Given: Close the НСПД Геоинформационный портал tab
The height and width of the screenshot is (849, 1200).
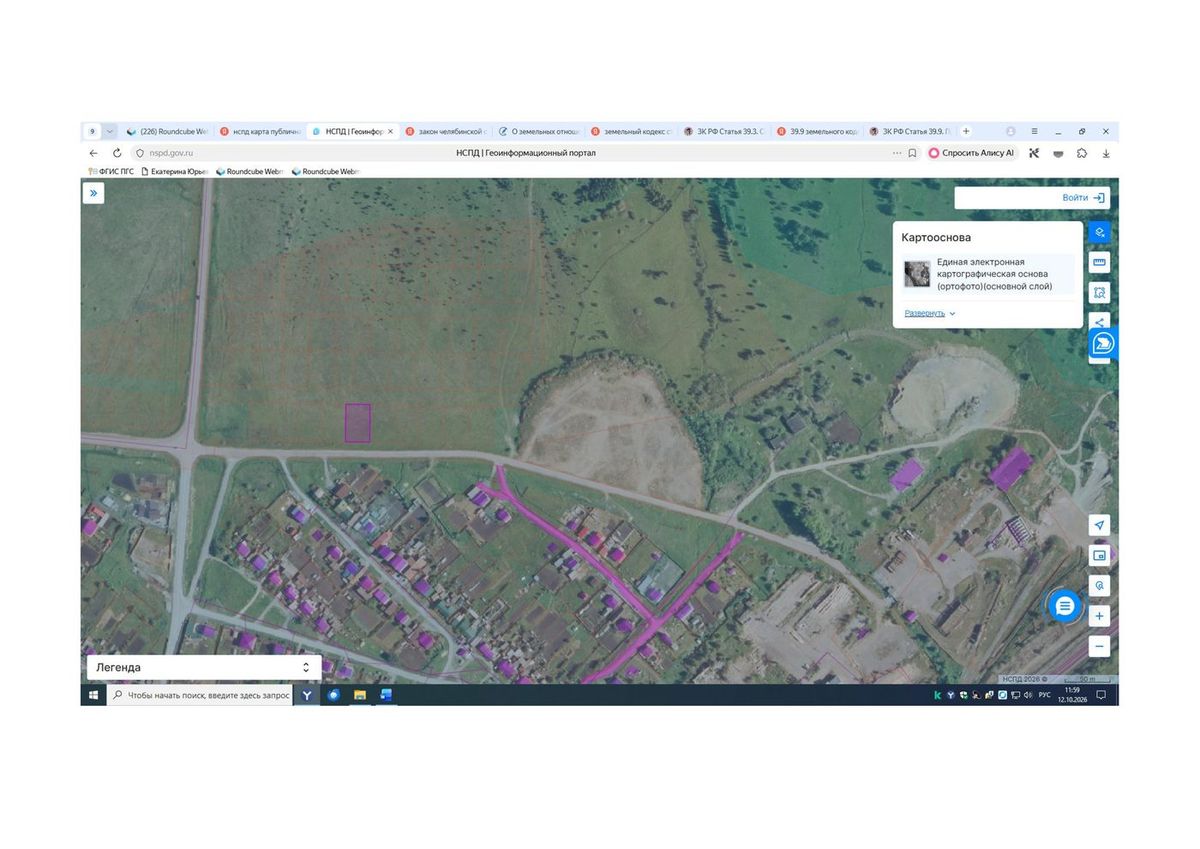Looking at the screenshot, I should pos(390,131).
